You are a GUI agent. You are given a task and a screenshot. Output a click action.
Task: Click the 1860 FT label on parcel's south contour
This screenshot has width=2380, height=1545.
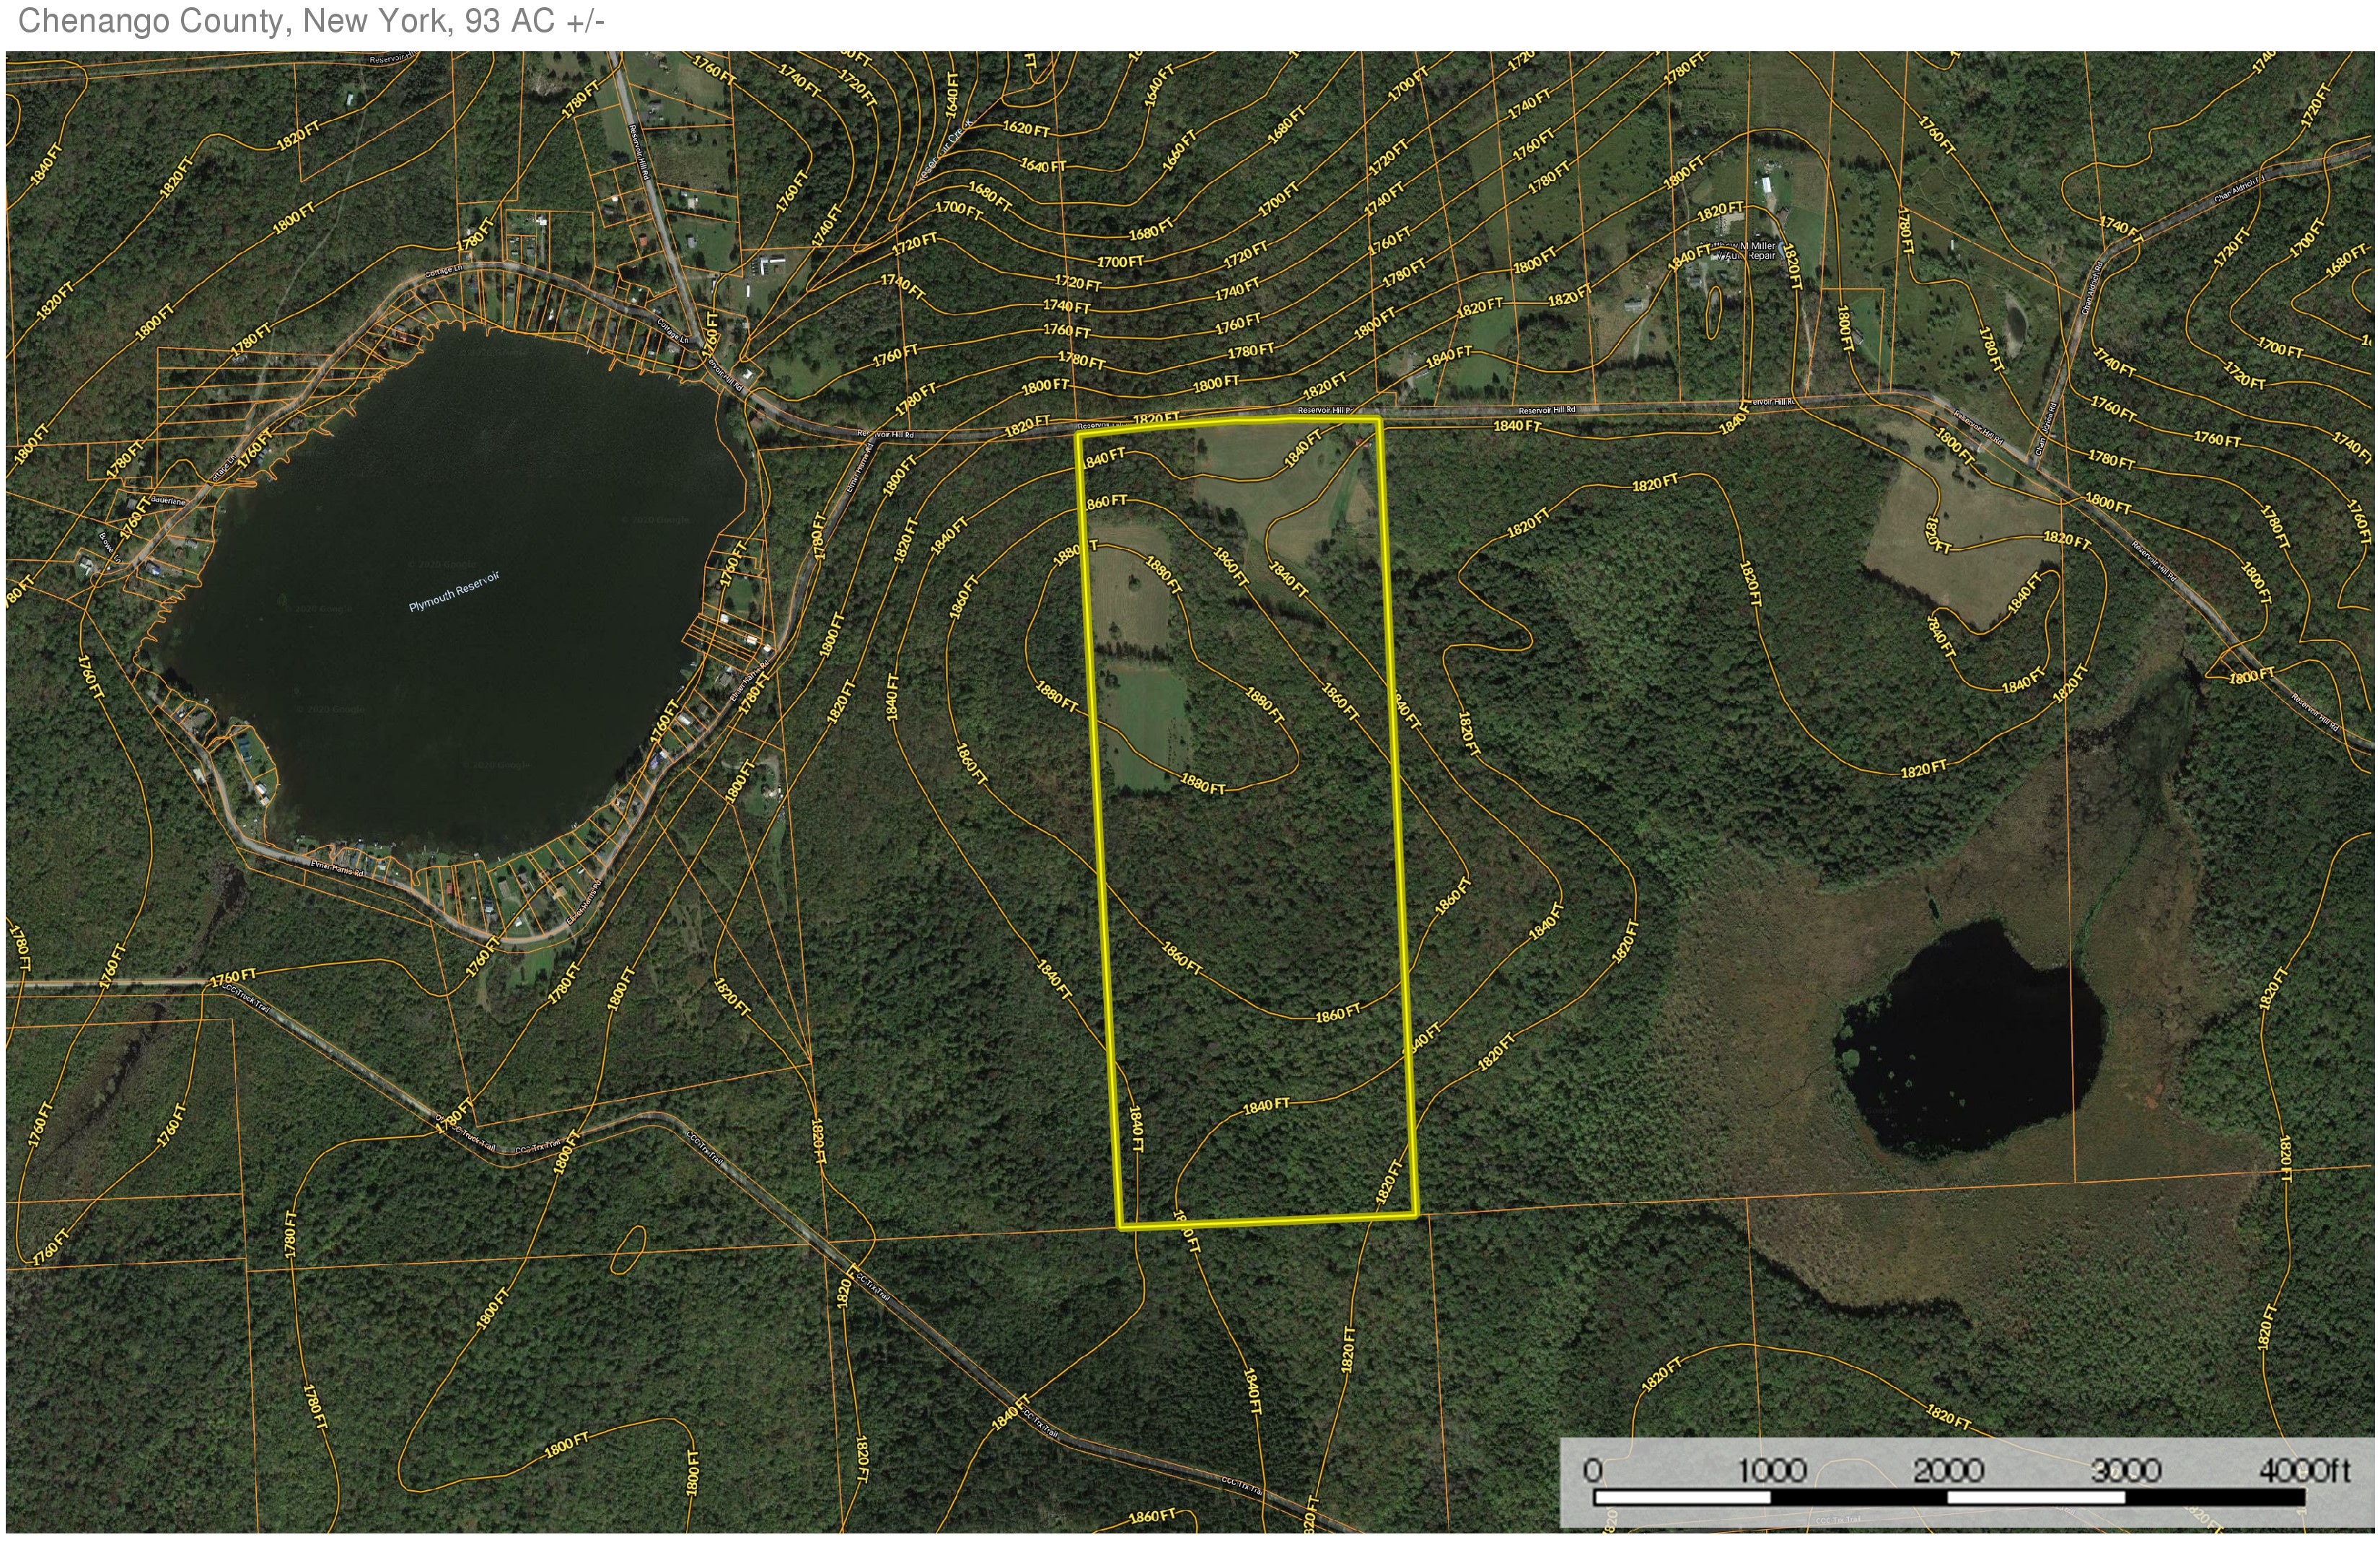1337,1014
